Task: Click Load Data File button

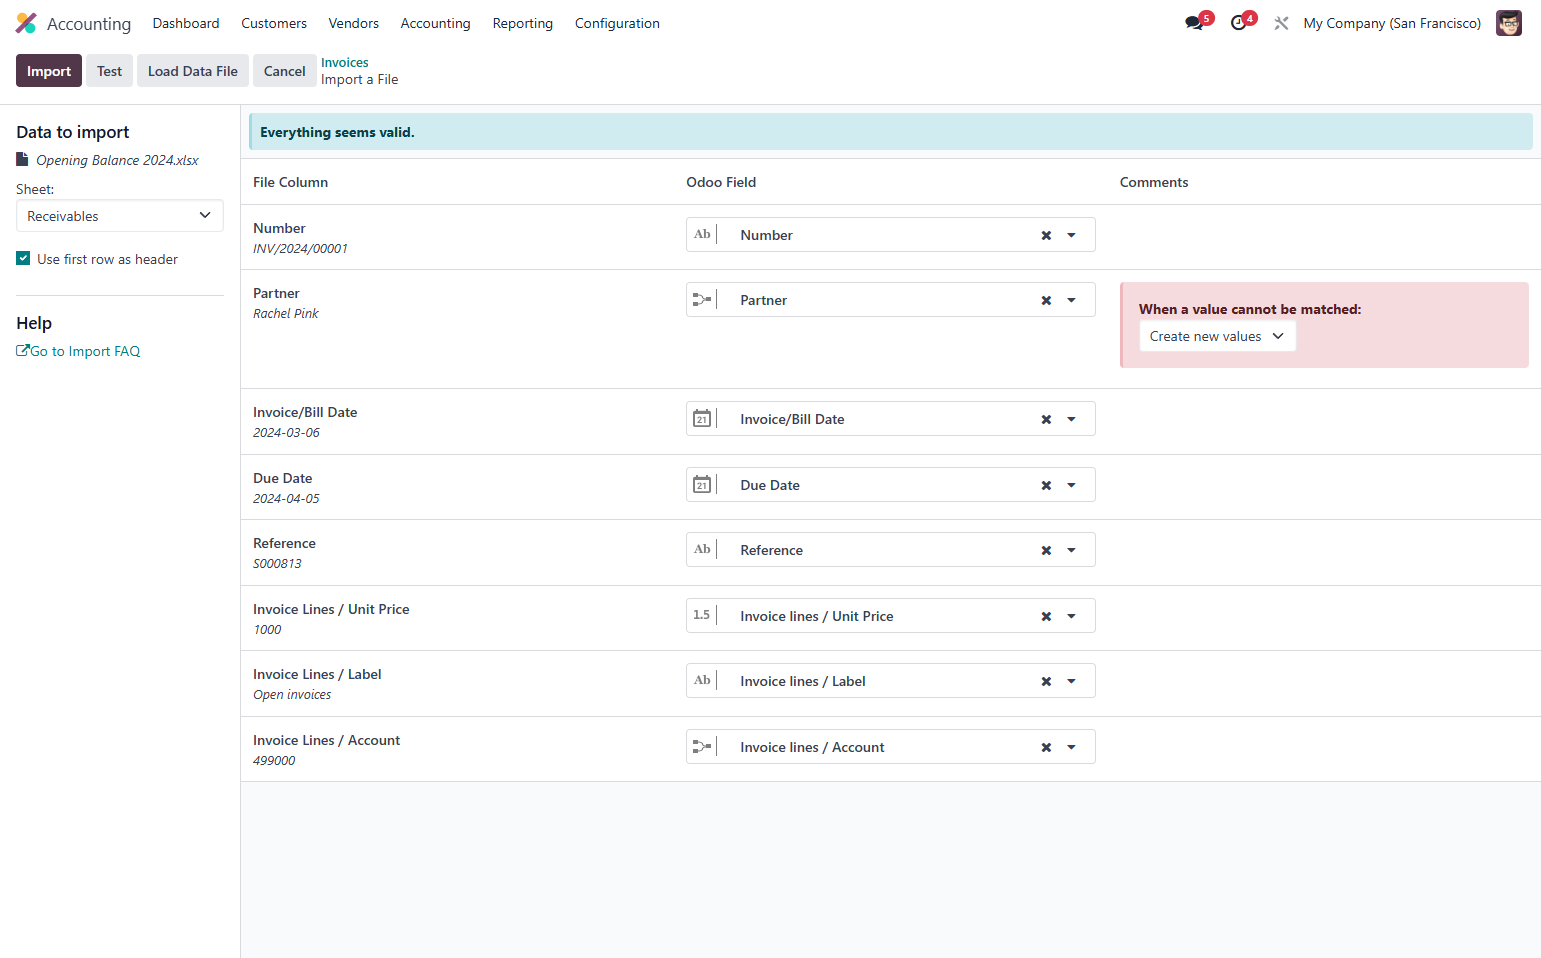Action: (x=193, y=71)
